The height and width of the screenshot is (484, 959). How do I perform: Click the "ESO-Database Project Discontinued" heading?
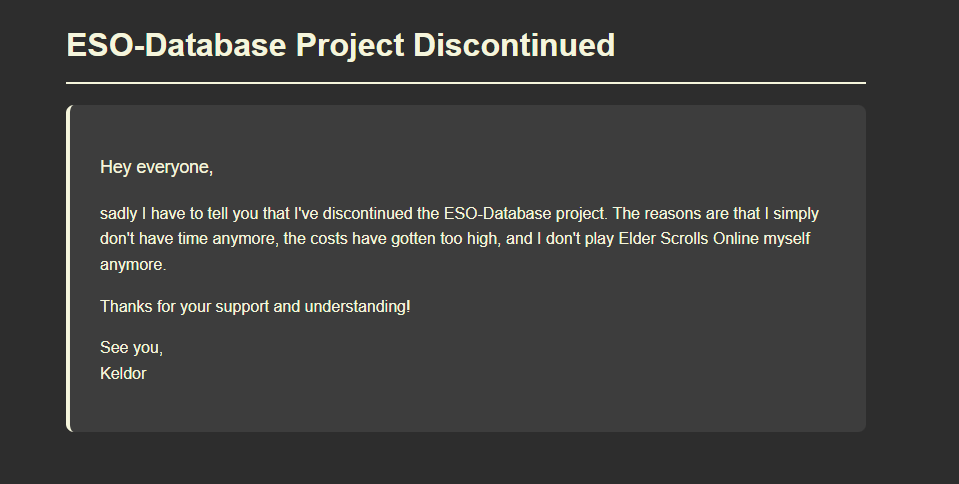coord(341,46)
